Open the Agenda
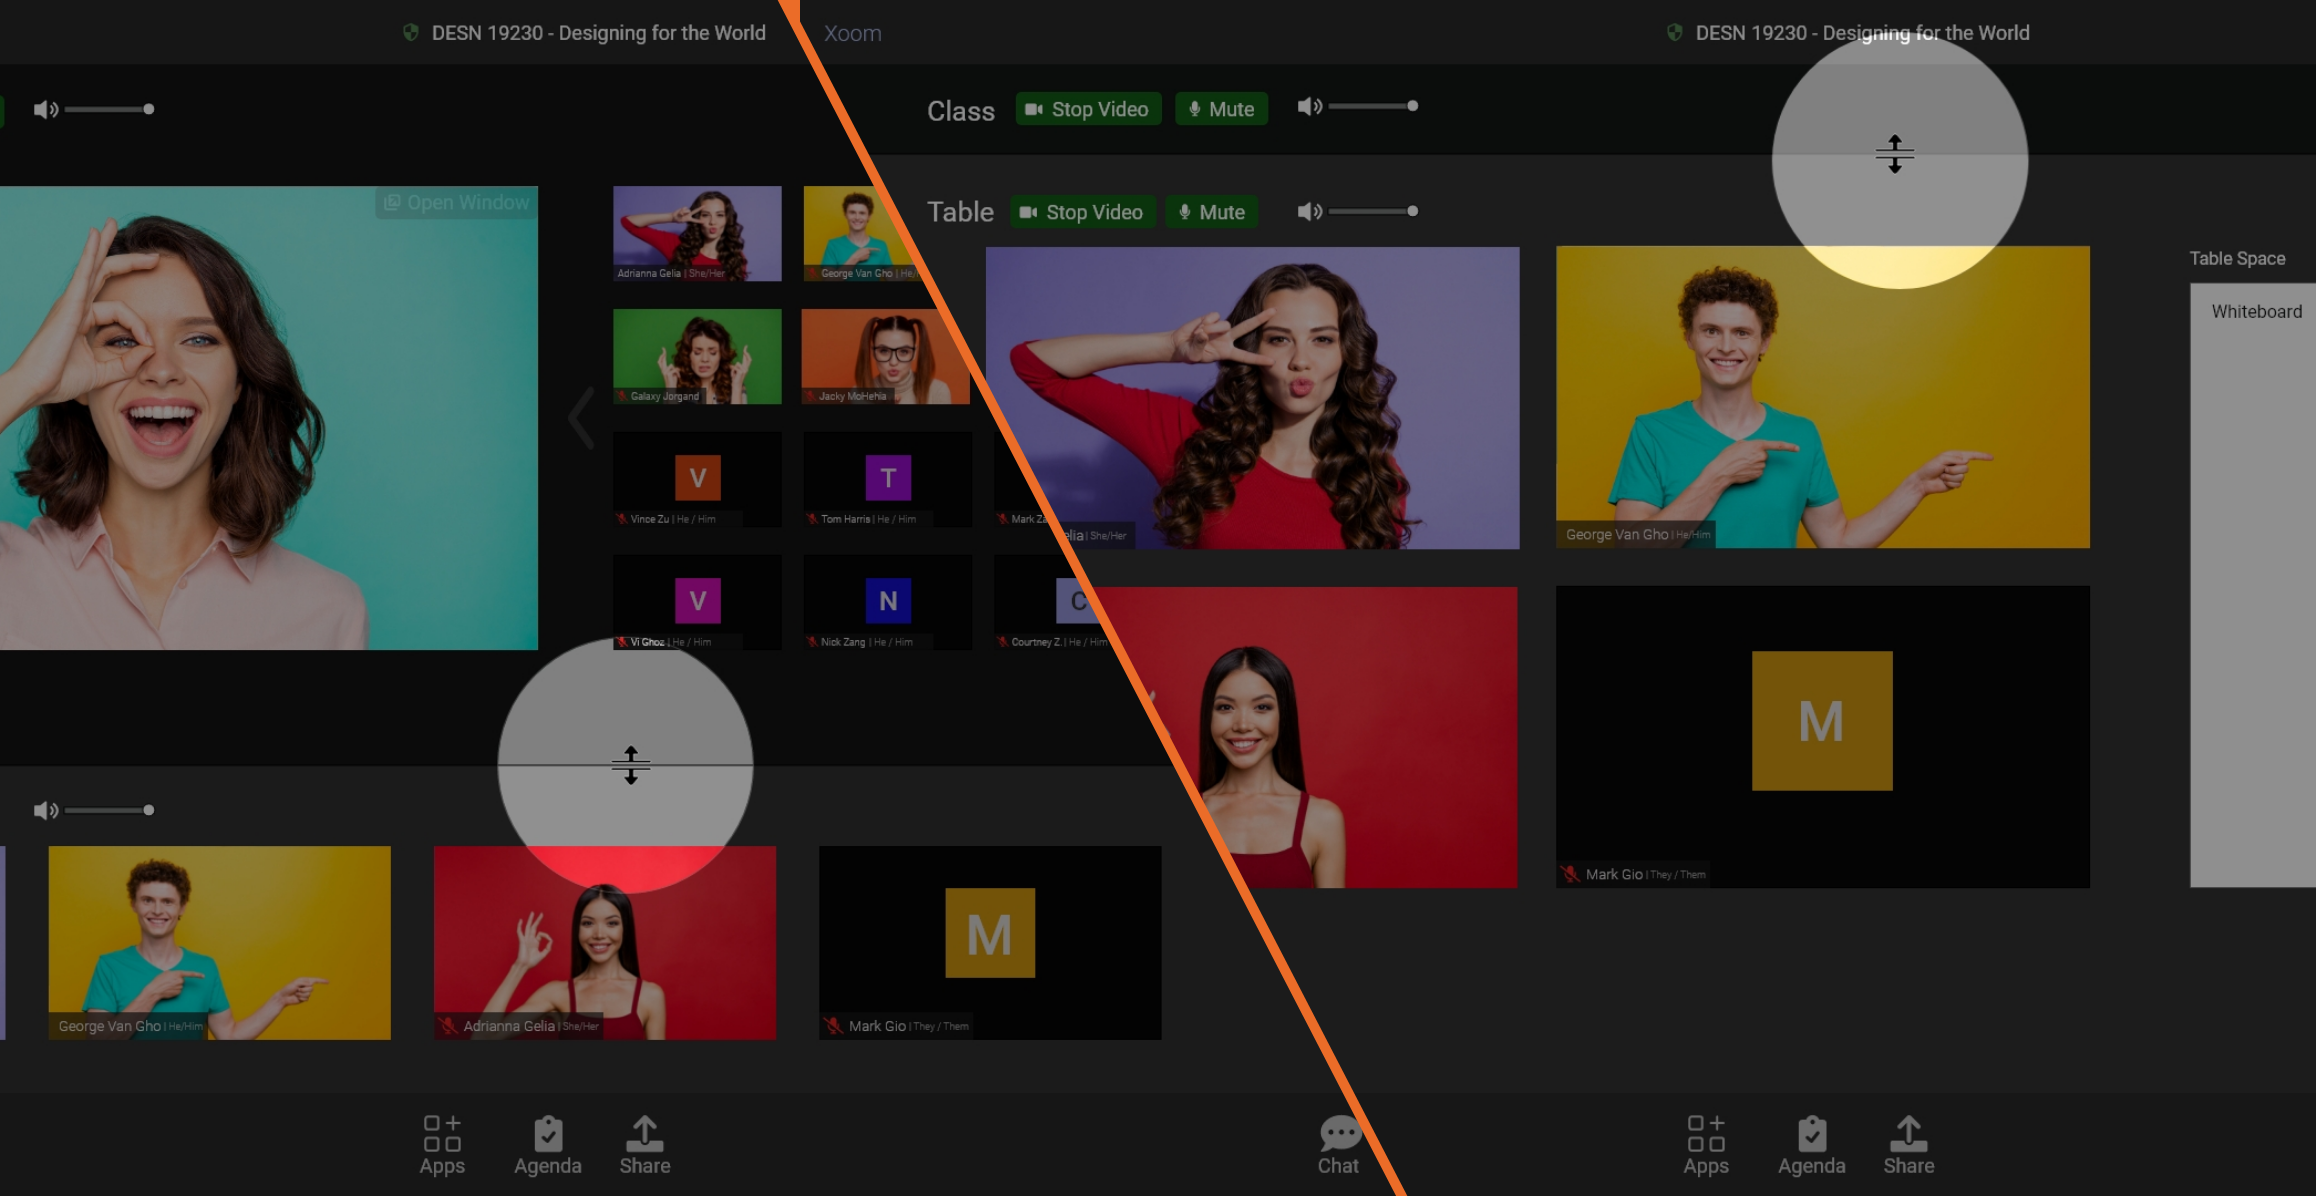The width and height of the screenshot is (2316, 1196). [x=548, y=1144]
